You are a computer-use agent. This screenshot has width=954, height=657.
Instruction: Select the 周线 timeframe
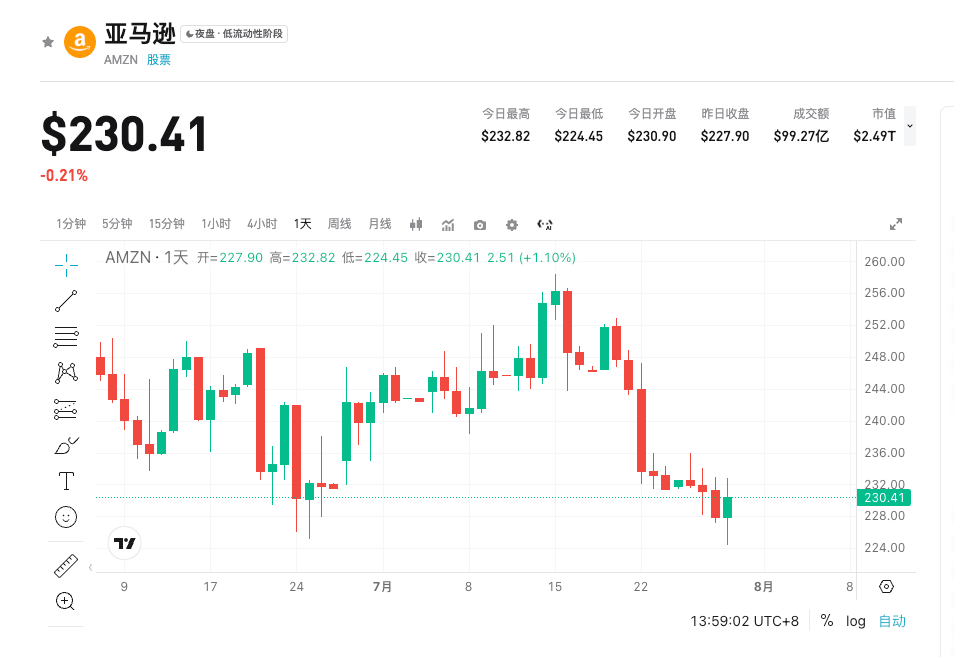(339, 224)
